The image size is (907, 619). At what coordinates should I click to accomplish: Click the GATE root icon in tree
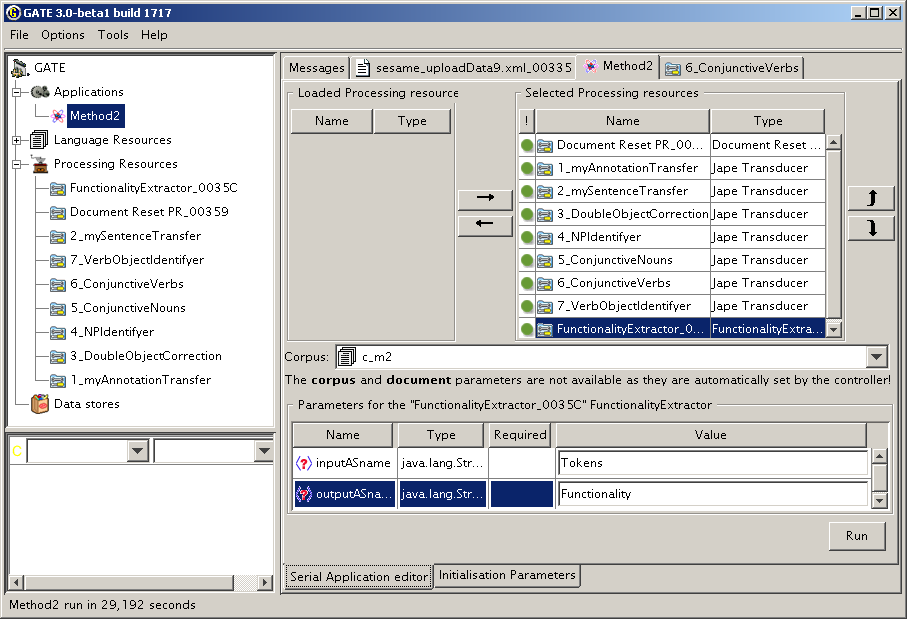tap(20, 68)
